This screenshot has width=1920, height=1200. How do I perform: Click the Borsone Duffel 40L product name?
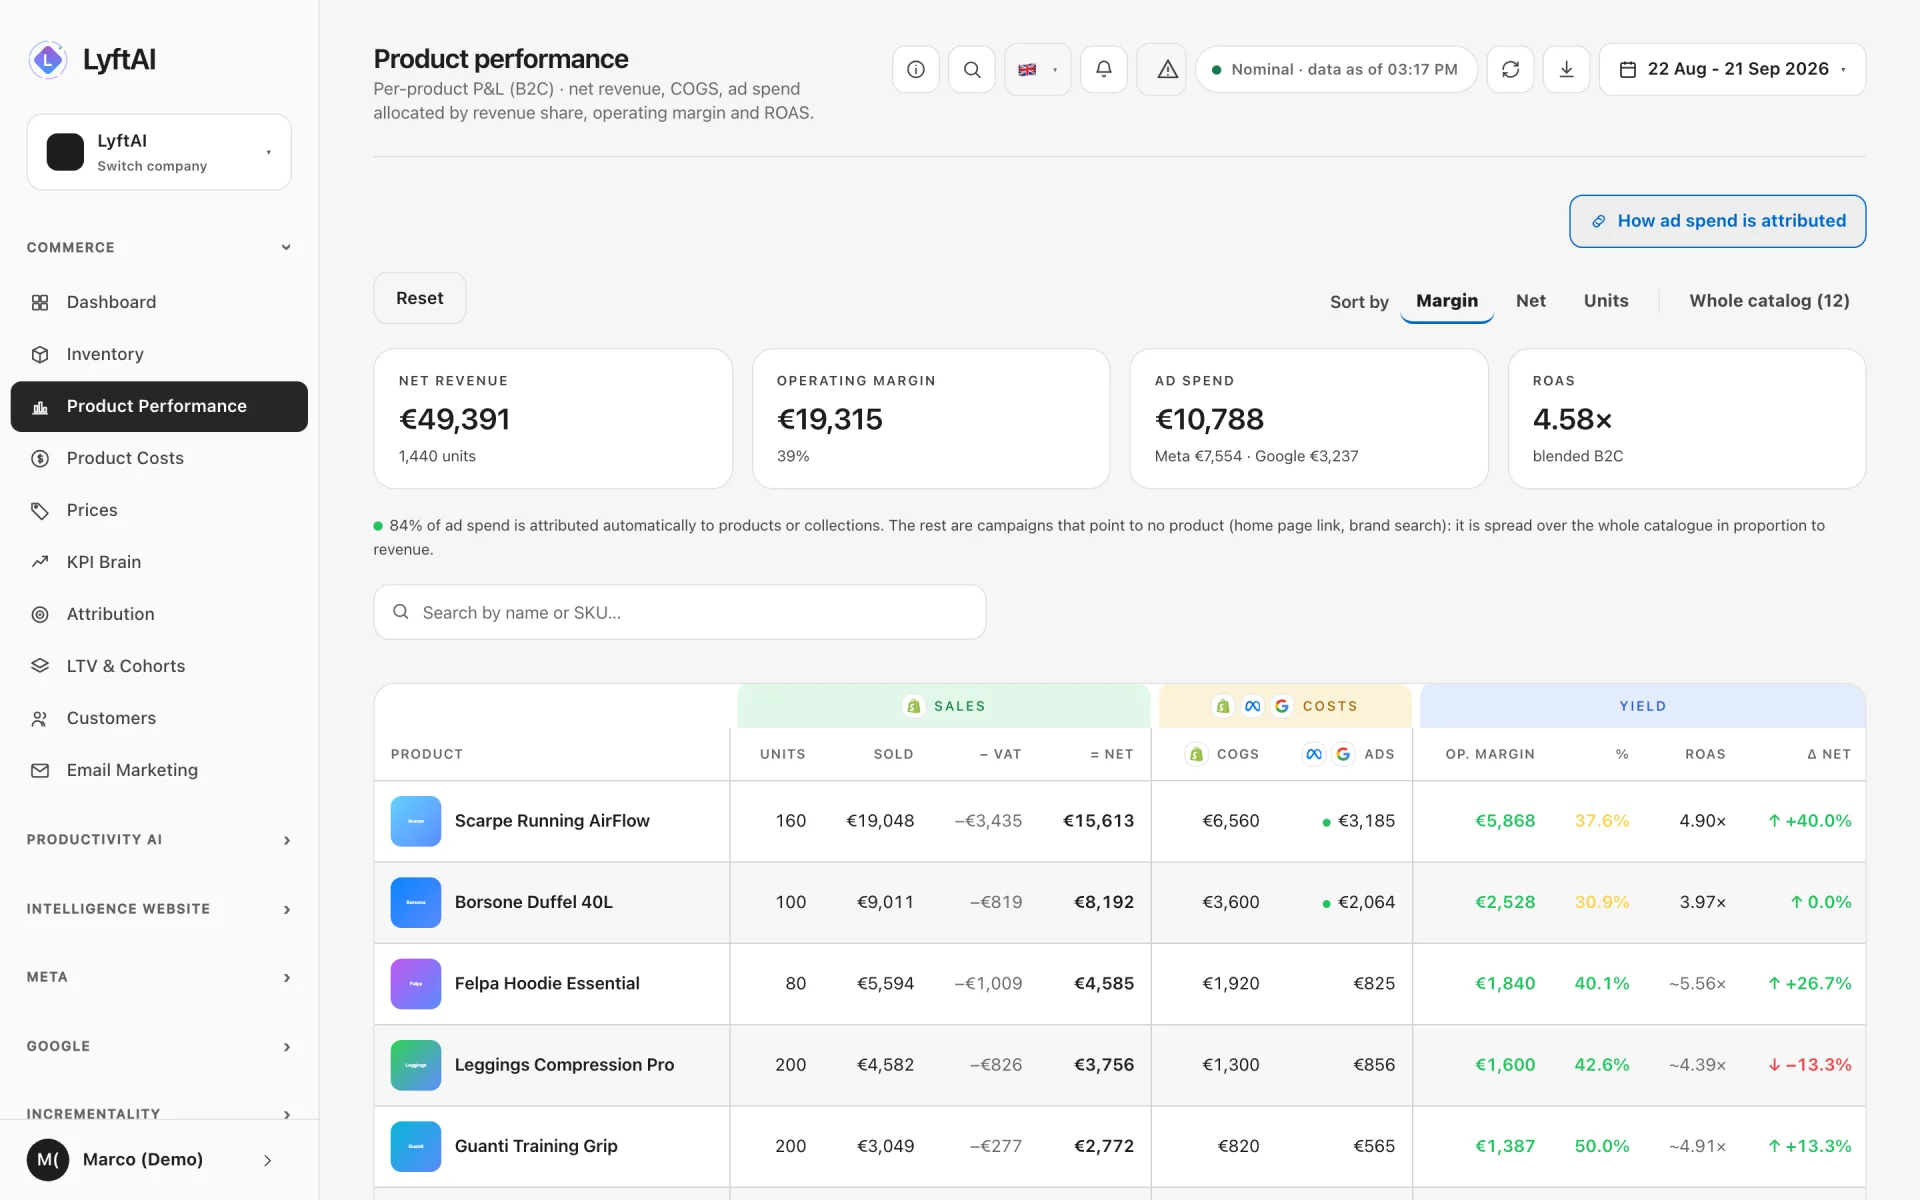(534, 902)
